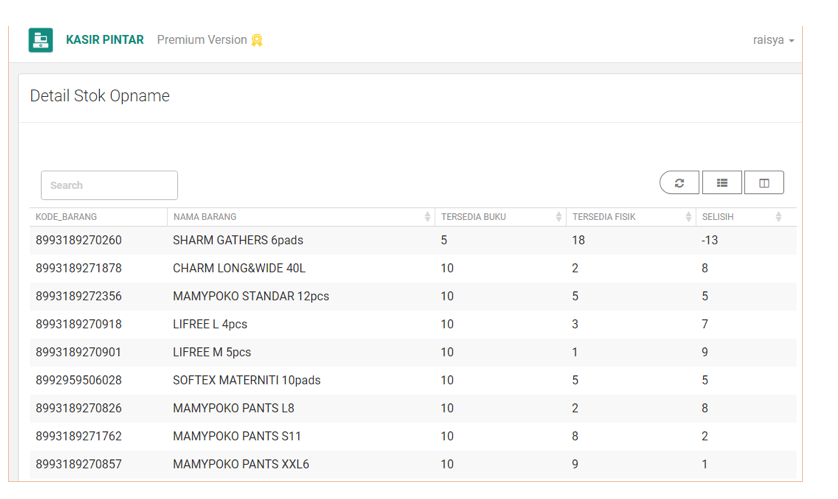Click LIFREE L 4pcs item name
The height and width of the screenshot is (499, 838).
(210, 324)
